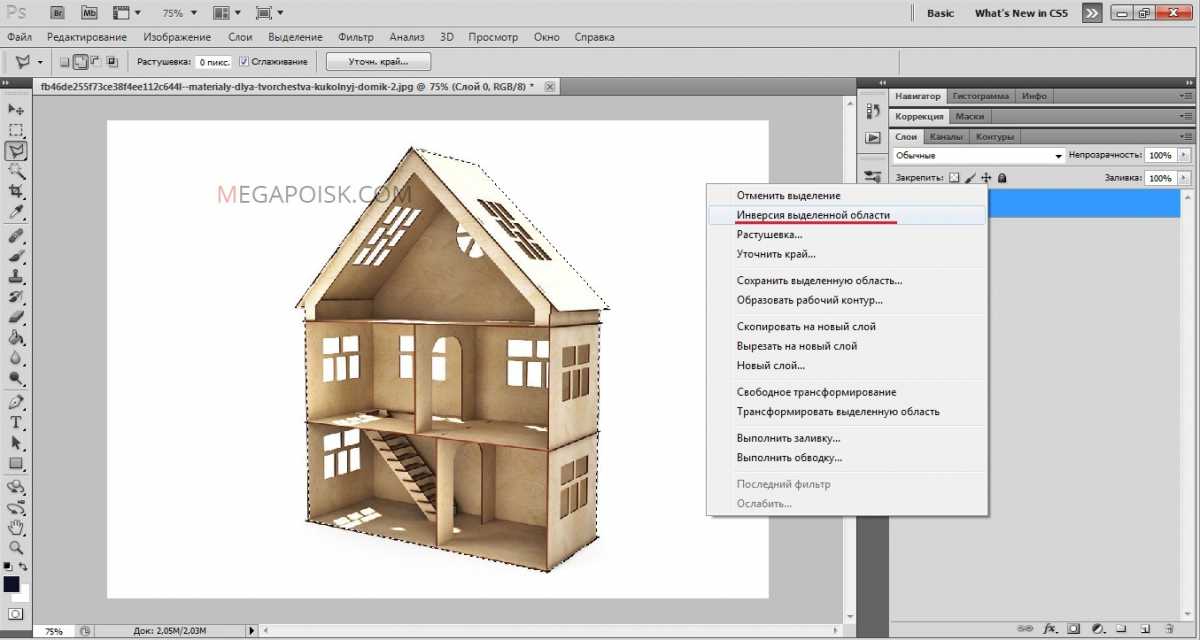The height and width of the screenshot is (640, 1200).
Task: Select the Hand tool
Action: pos(16,527)
